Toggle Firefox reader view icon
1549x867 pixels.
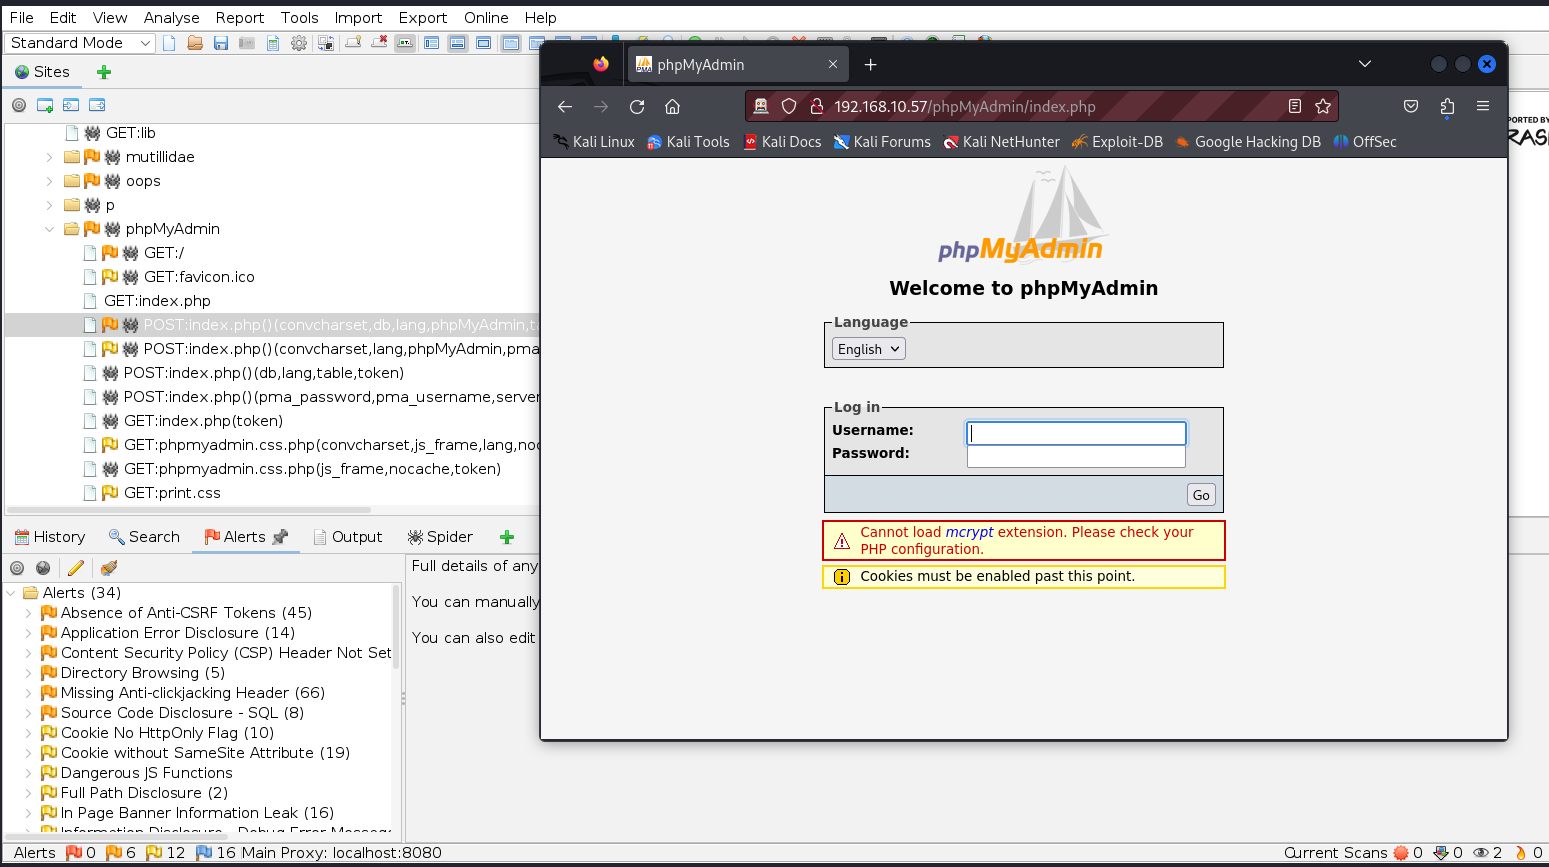1295,106
